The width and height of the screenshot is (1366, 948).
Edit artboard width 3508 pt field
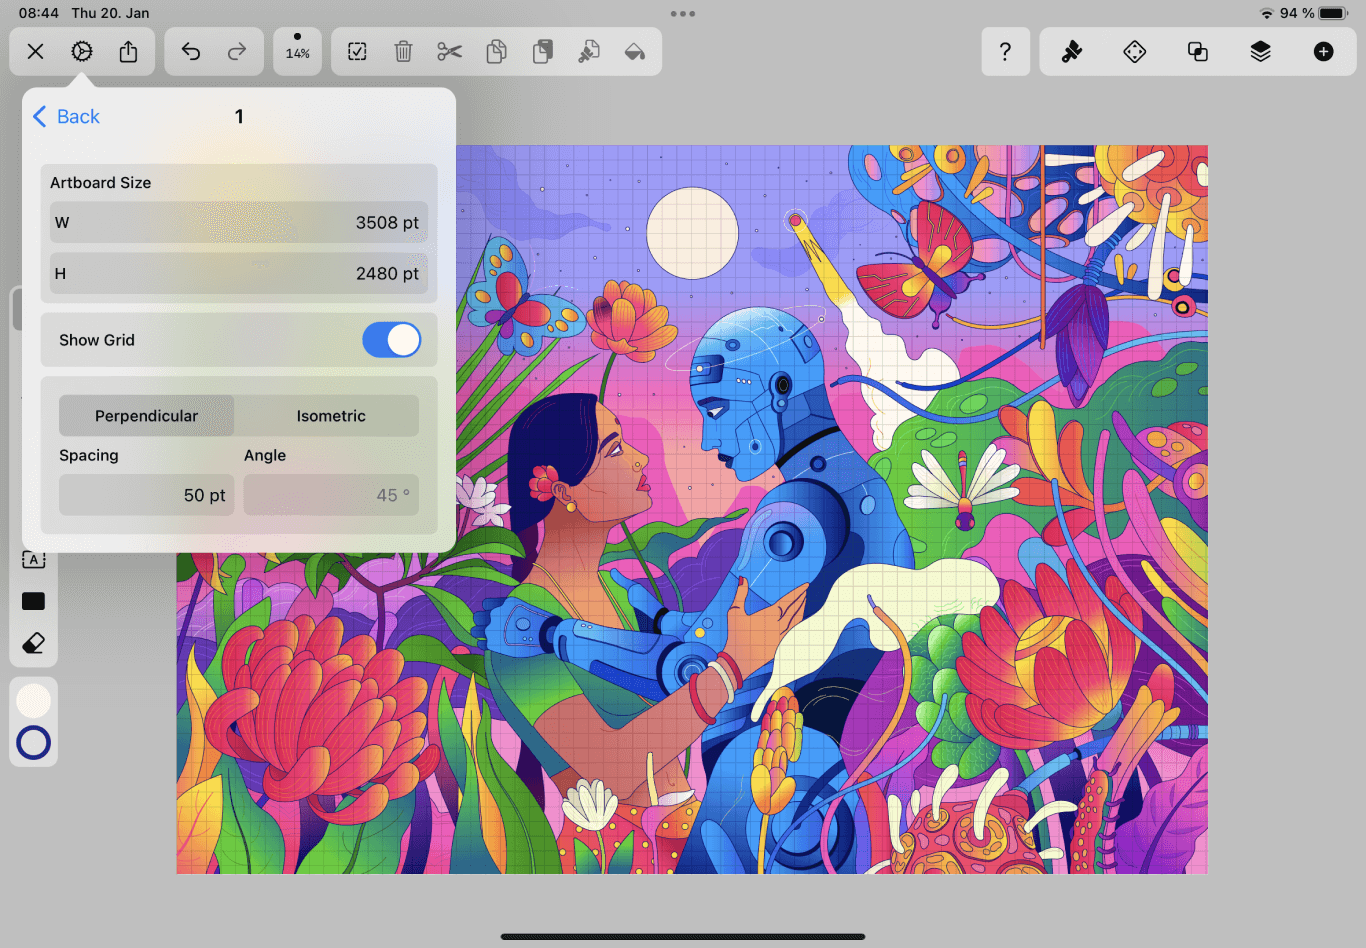[239, 223]
